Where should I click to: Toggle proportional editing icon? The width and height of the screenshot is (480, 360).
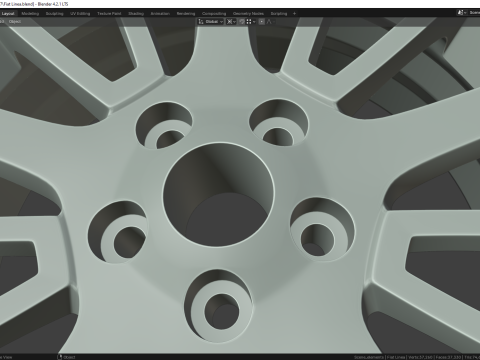tap(262, 22)
